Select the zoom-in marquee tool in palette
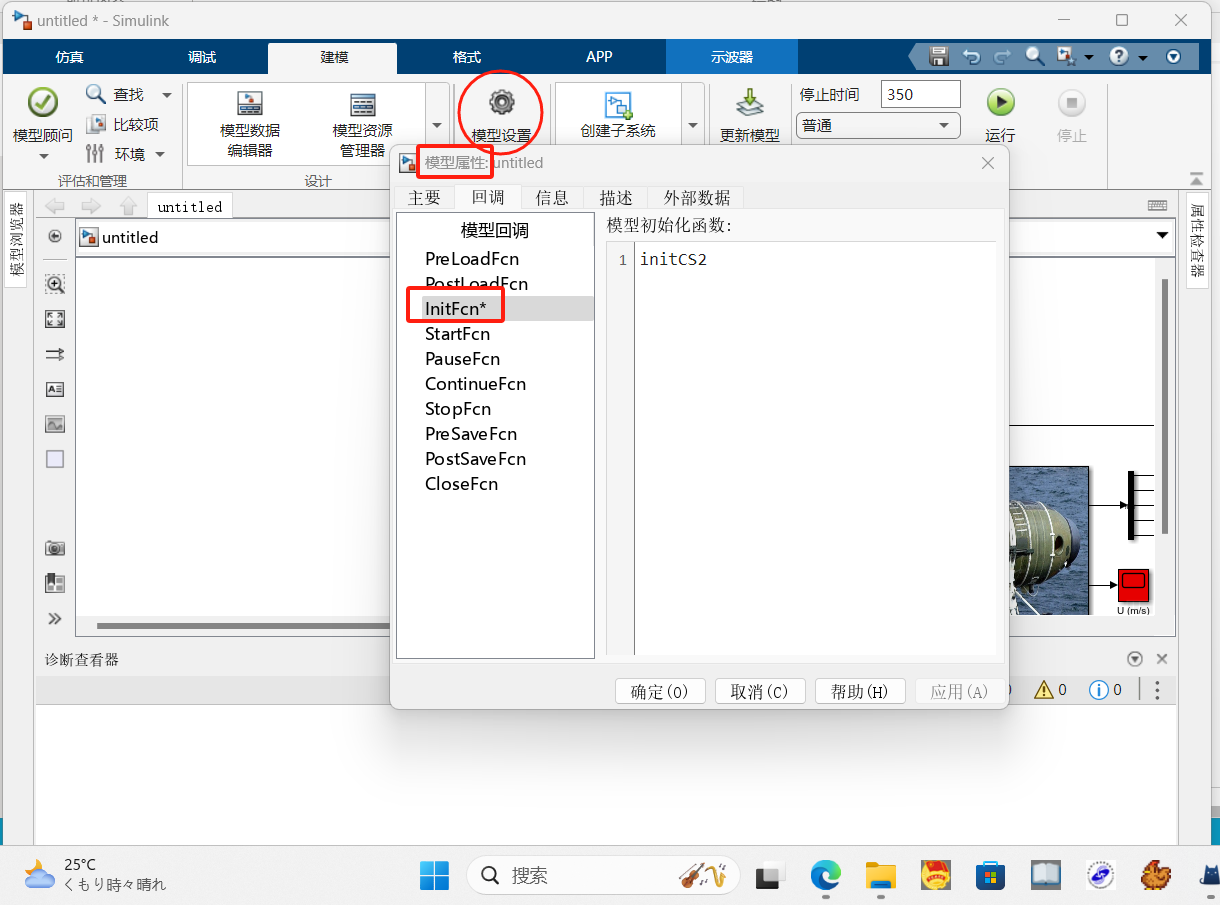 55,285
